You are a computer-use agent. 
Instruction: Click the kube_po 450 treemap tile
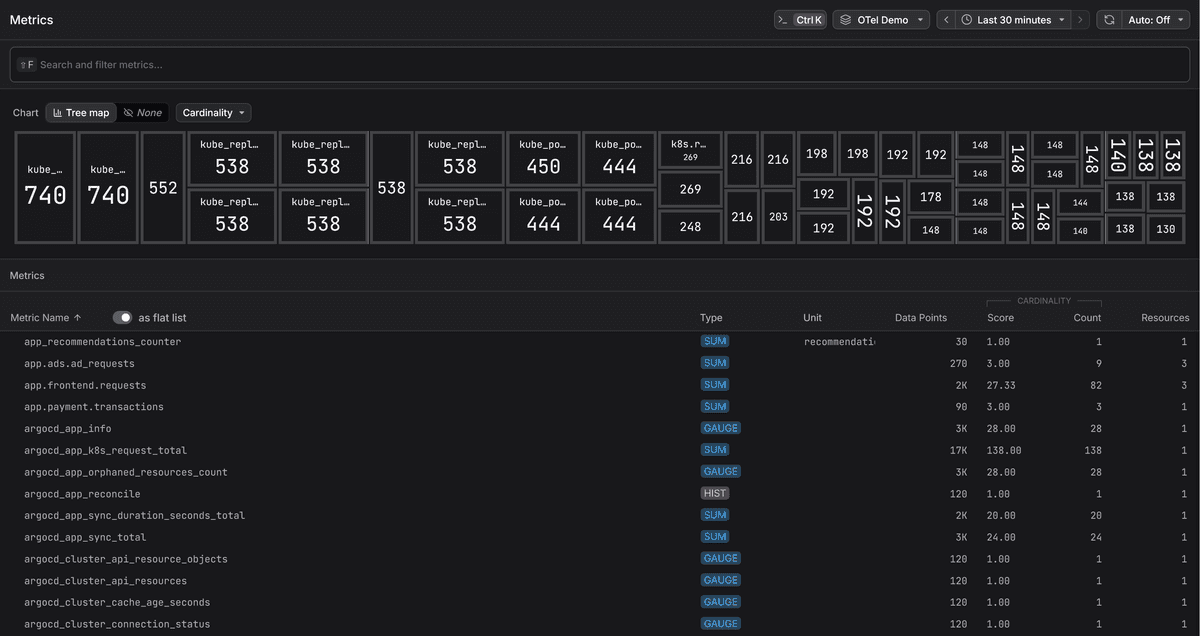(x=543, y=158)
